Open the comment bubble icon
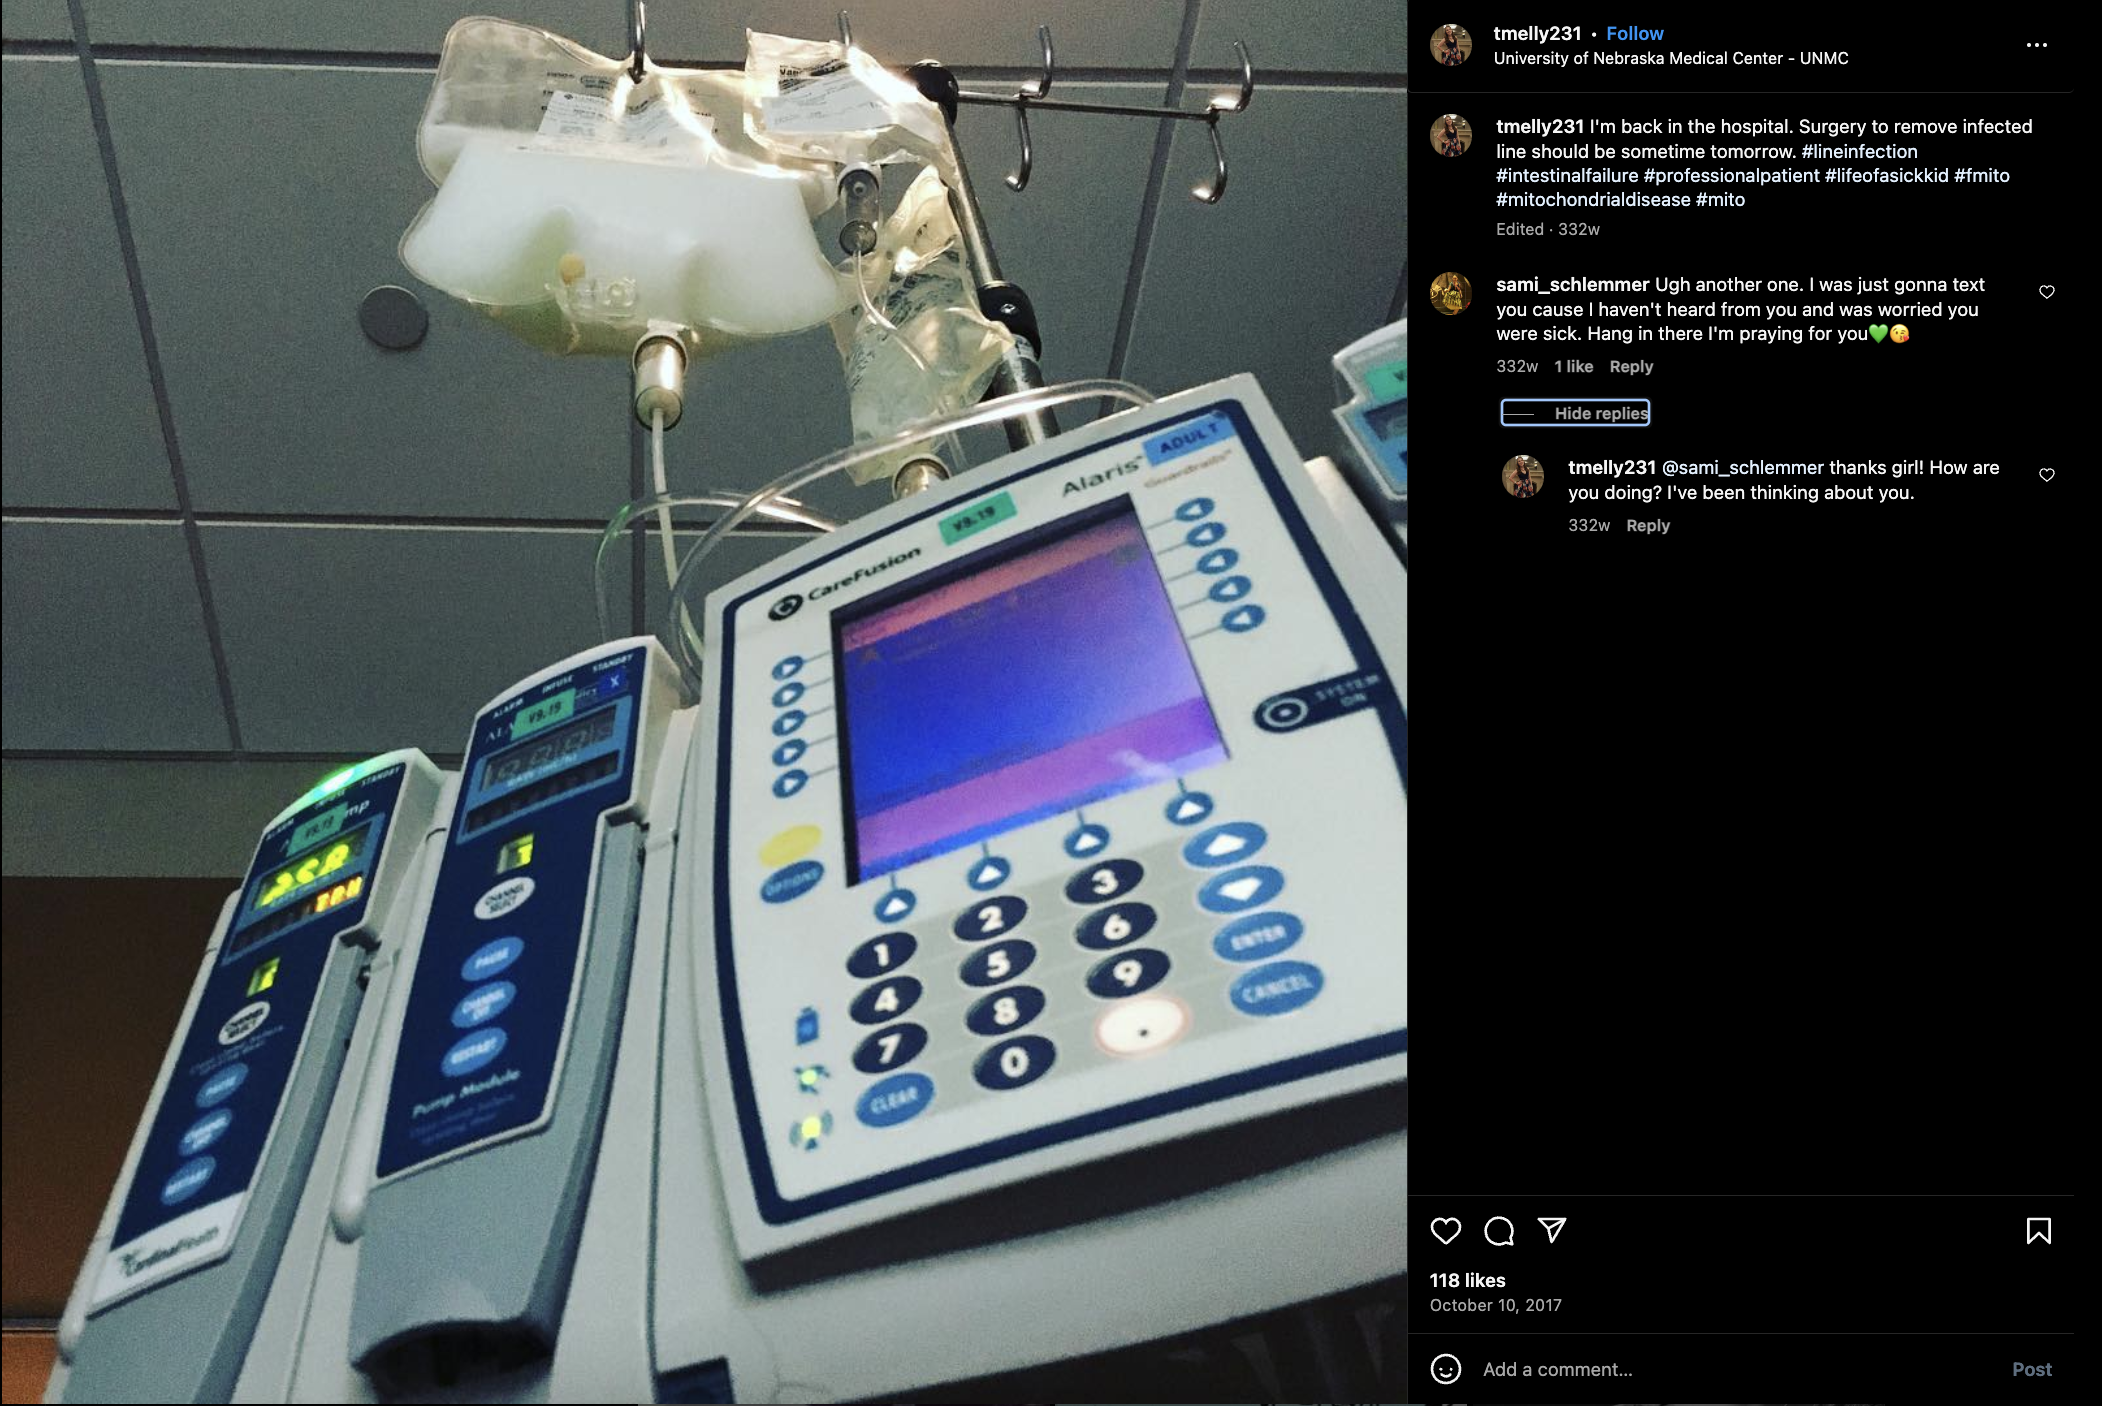This screenshot has height=1406, width=2102. [x=1499, y=1231]
